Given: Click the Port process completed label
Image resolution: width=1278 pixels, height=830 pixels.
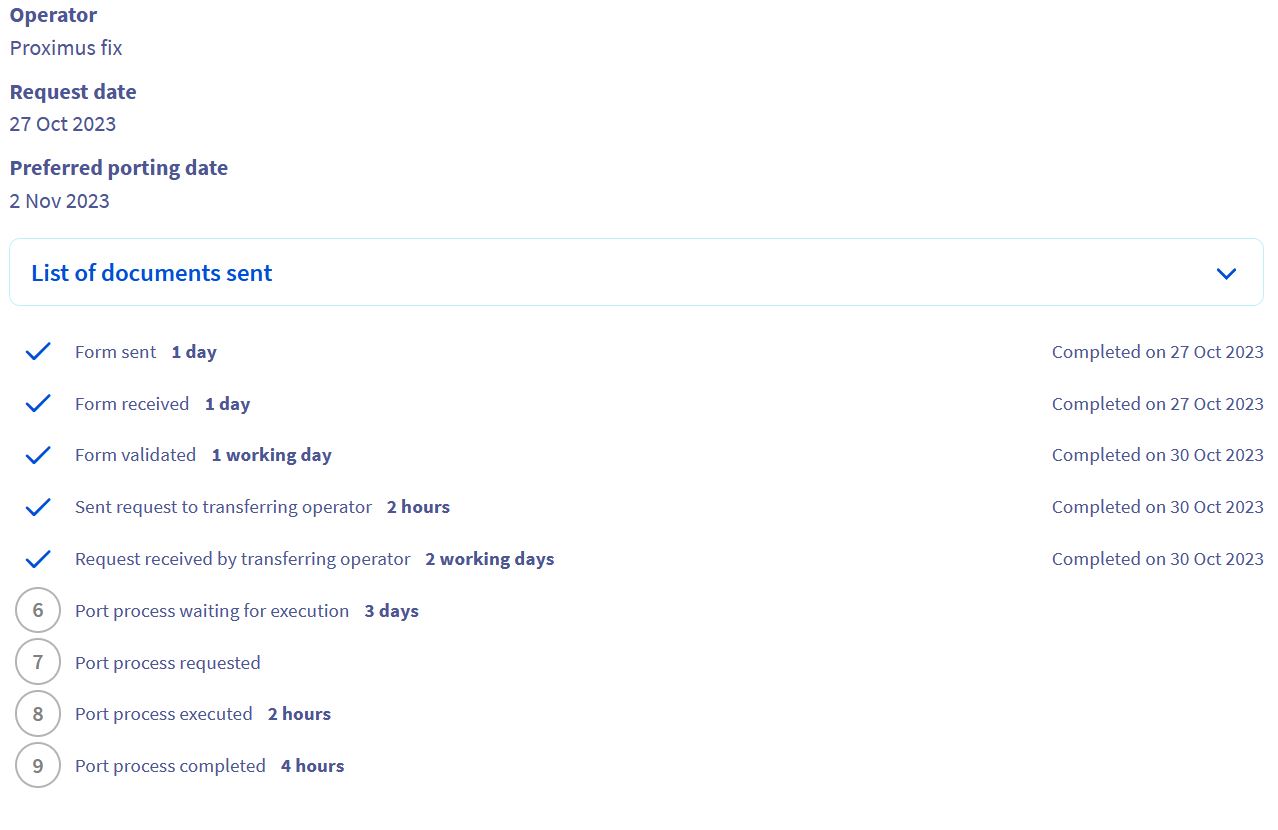Looking at the screenshot, I should (170, 766).
